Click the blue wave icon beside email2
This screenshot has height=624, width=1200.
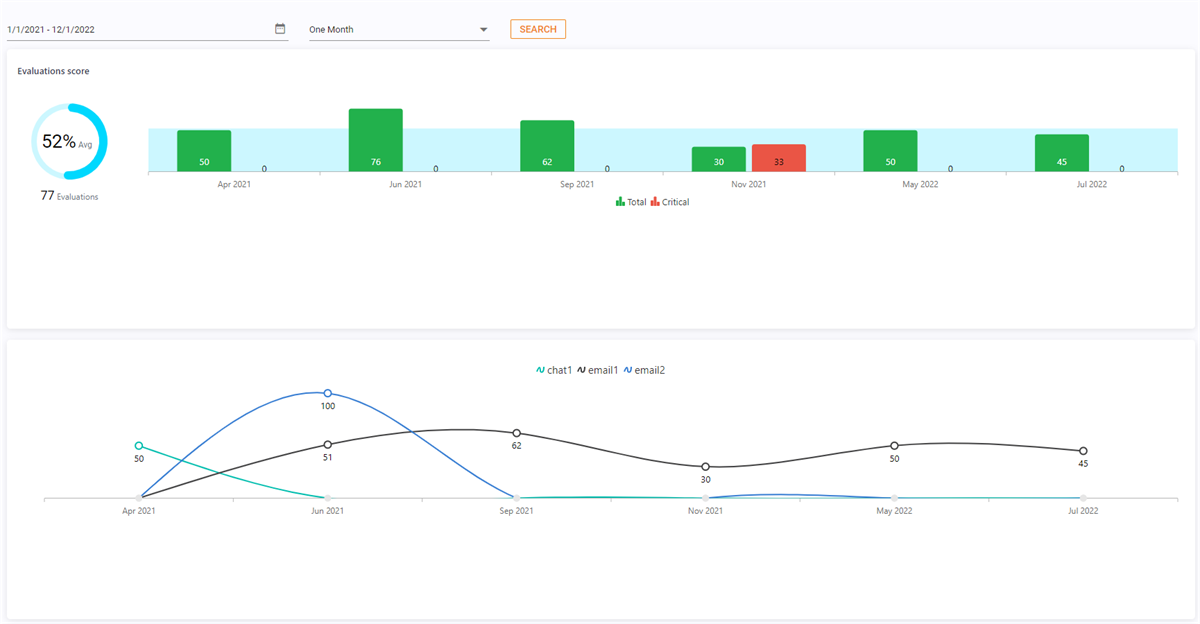click(627, 369)
